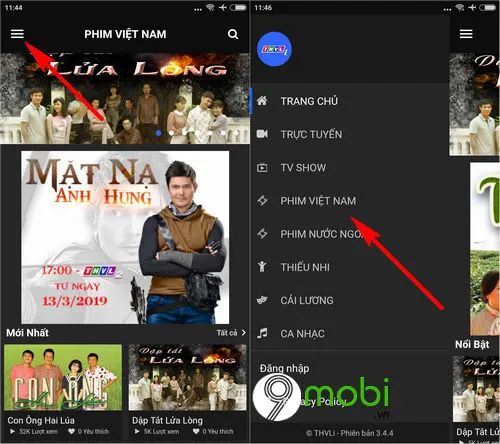Tap the Nổi Bật section heading
This screenshot has width=500, height=444.
tap(472, 344)
